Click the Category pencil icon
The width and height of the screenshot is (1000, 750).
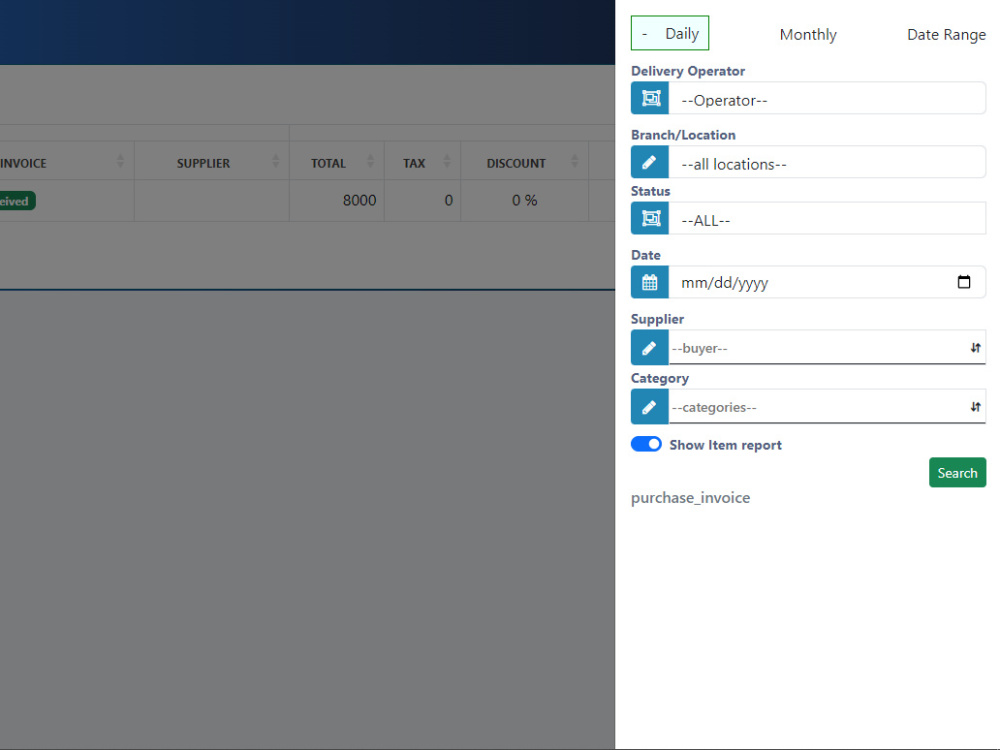tap(650, 407)
